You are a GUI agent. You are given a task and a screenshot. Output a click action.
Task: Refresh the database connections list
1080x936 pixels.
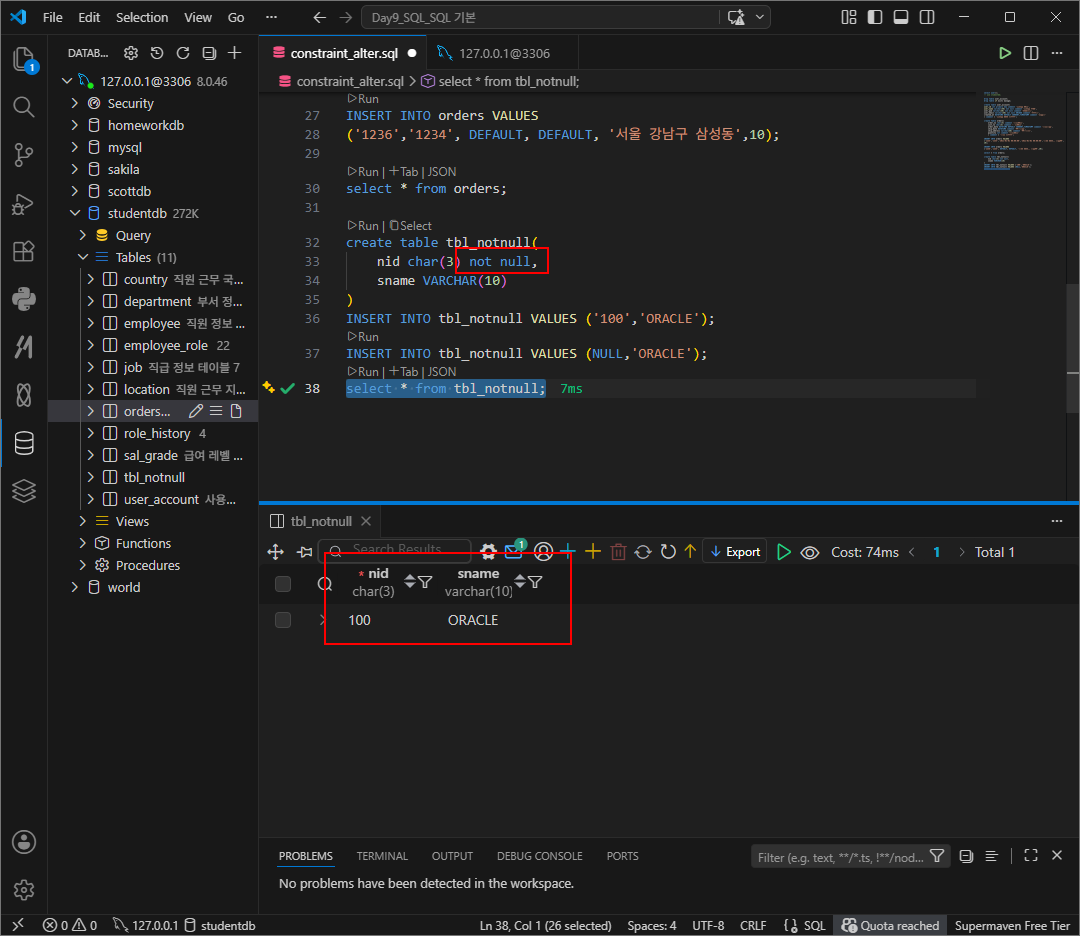[x=183, y=53]
